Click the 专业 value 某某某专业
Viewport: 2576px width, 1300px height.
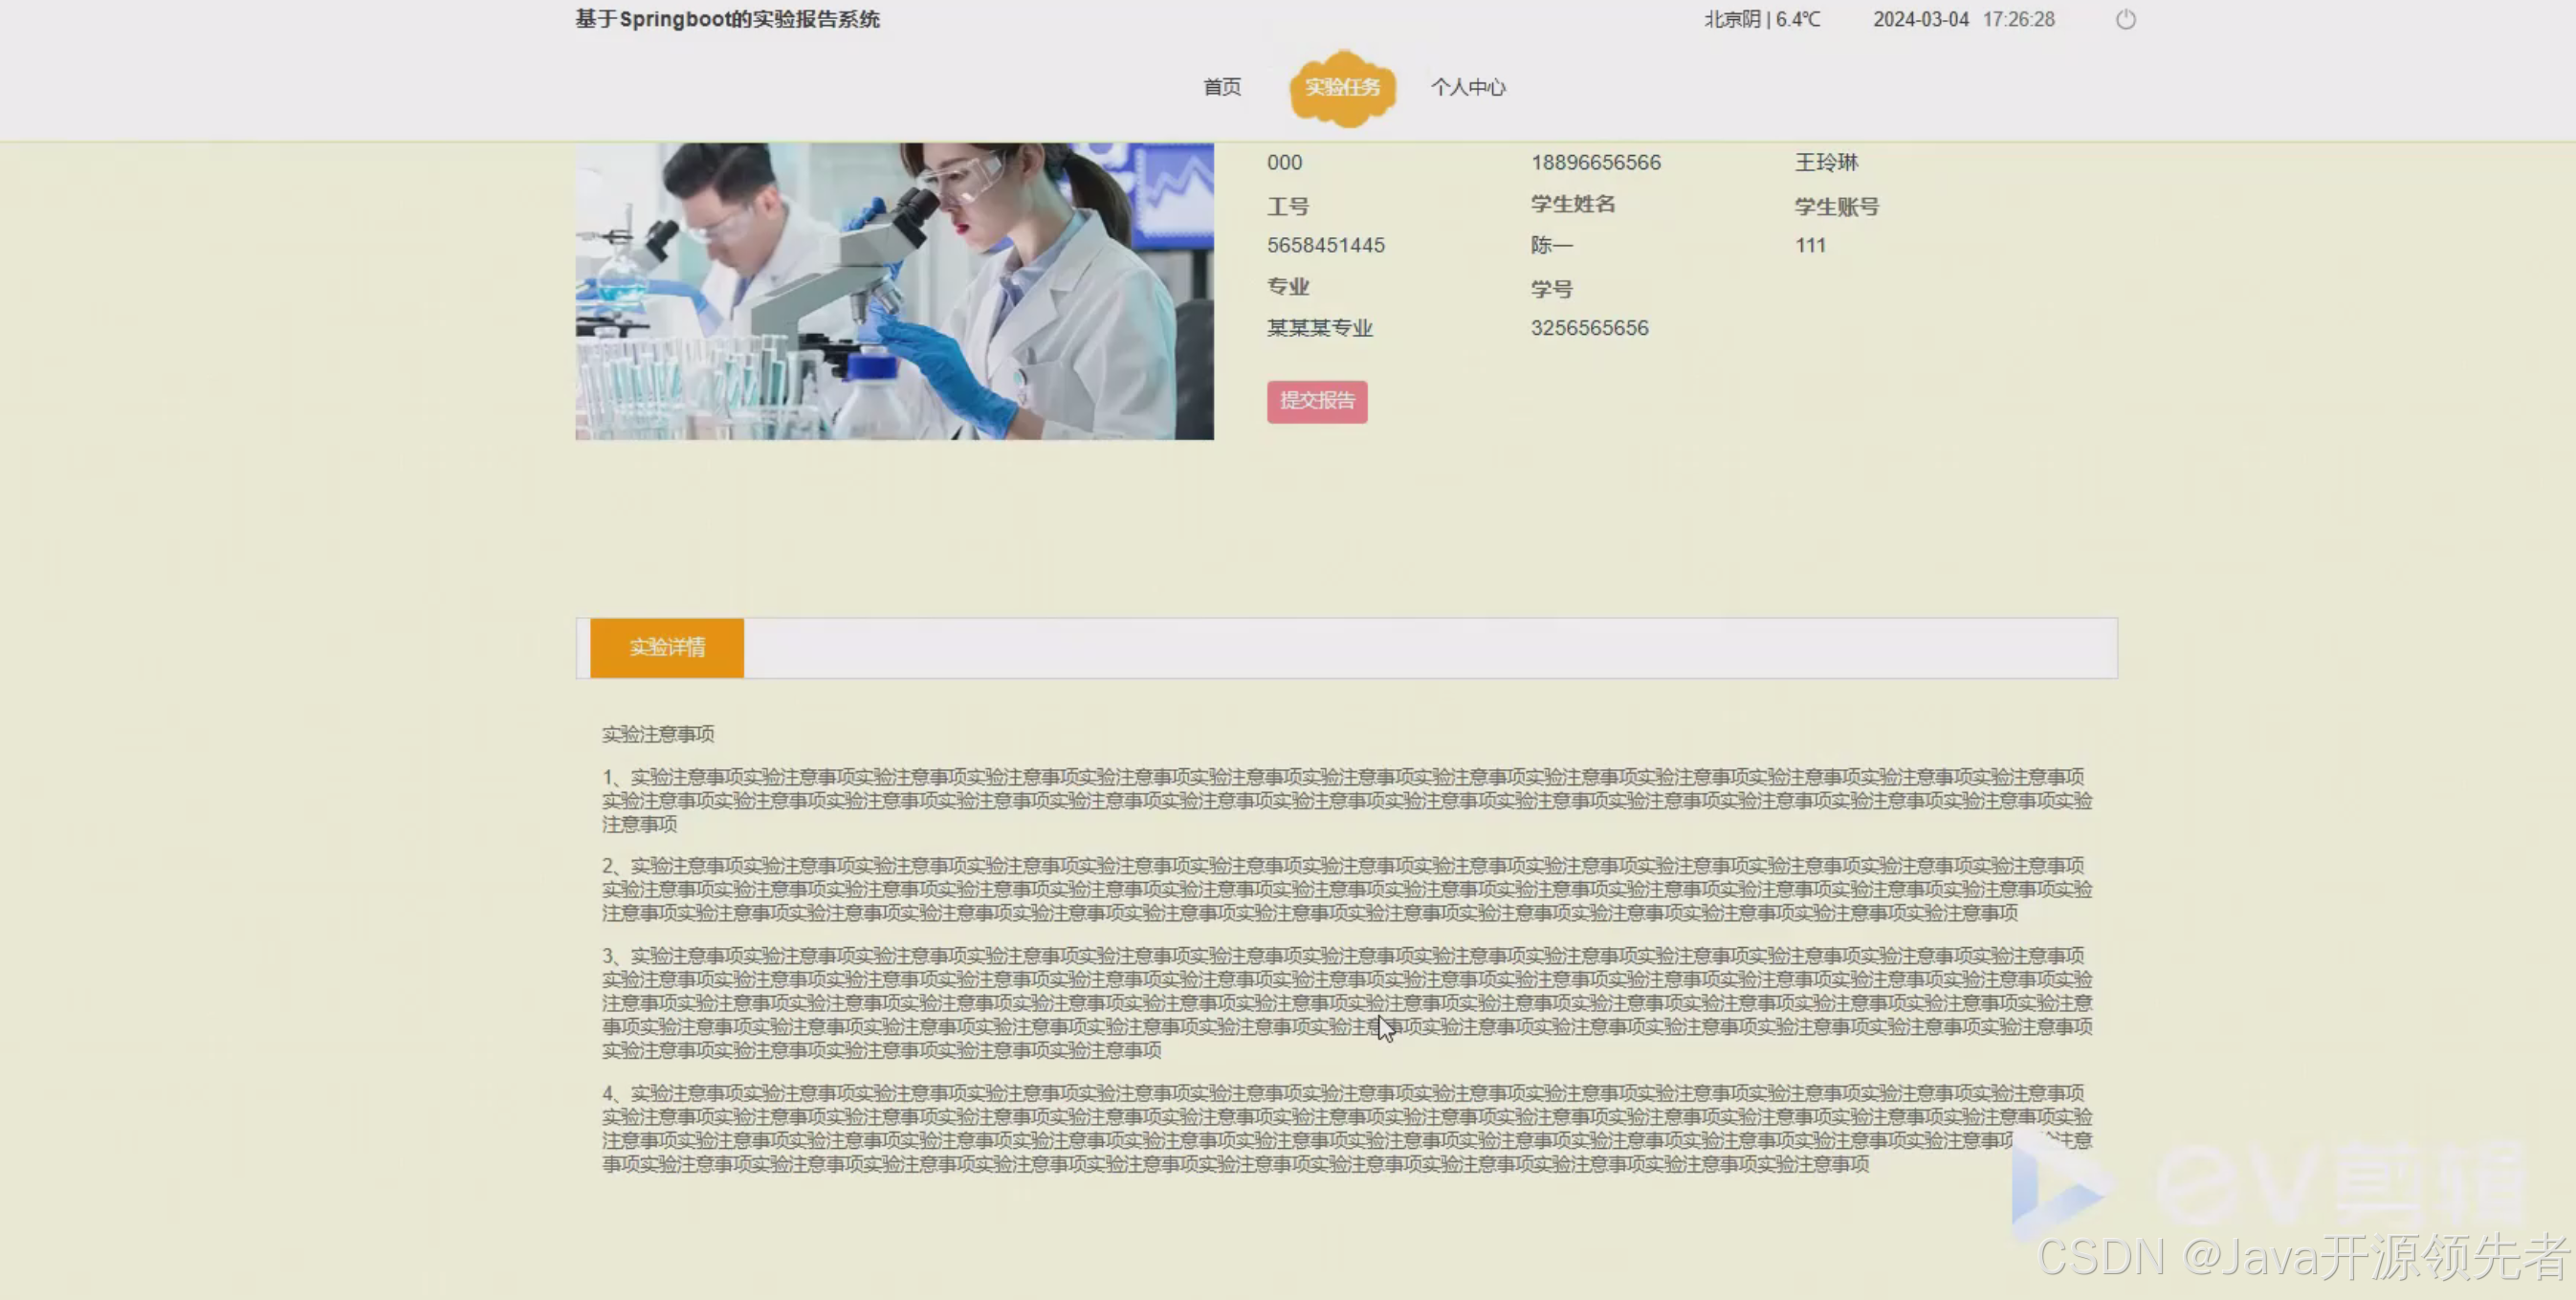(x=1319, y=327)
